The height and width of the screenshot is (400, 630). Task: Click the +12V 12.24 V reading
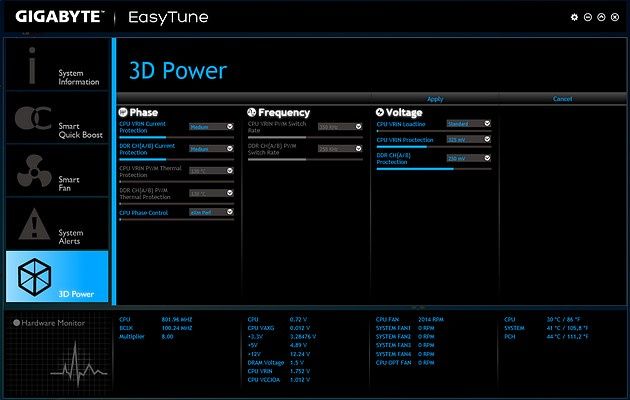[x=300, y=354]
